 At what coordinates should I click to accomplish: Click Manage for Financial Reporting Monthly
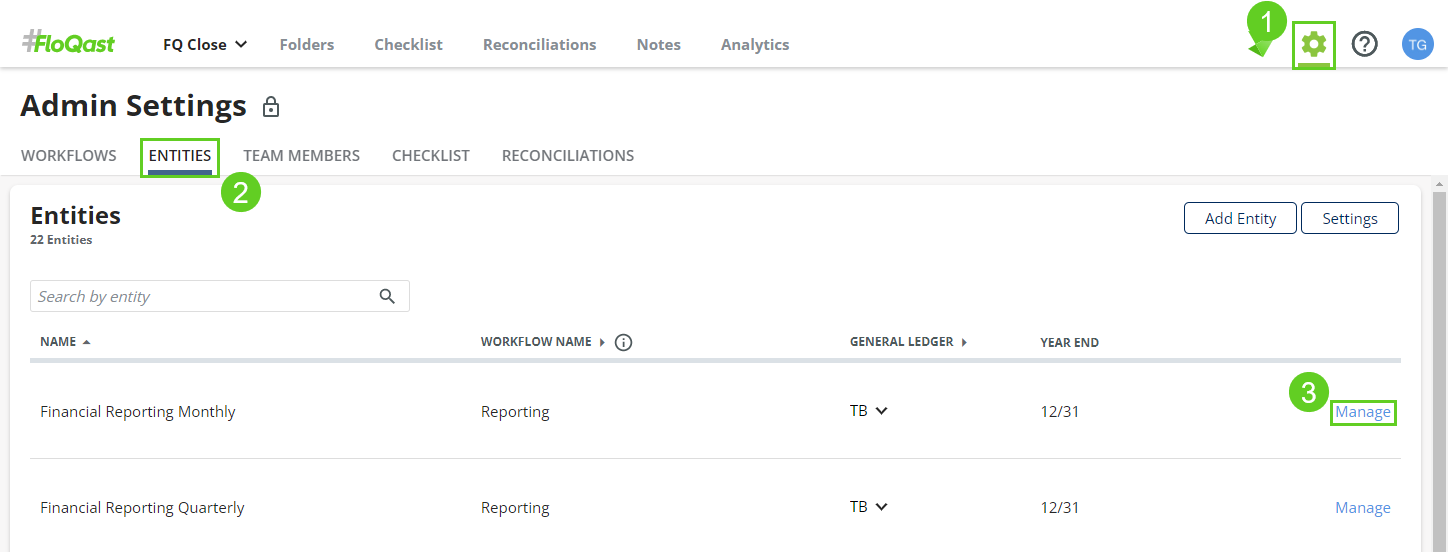(1363, 412)
